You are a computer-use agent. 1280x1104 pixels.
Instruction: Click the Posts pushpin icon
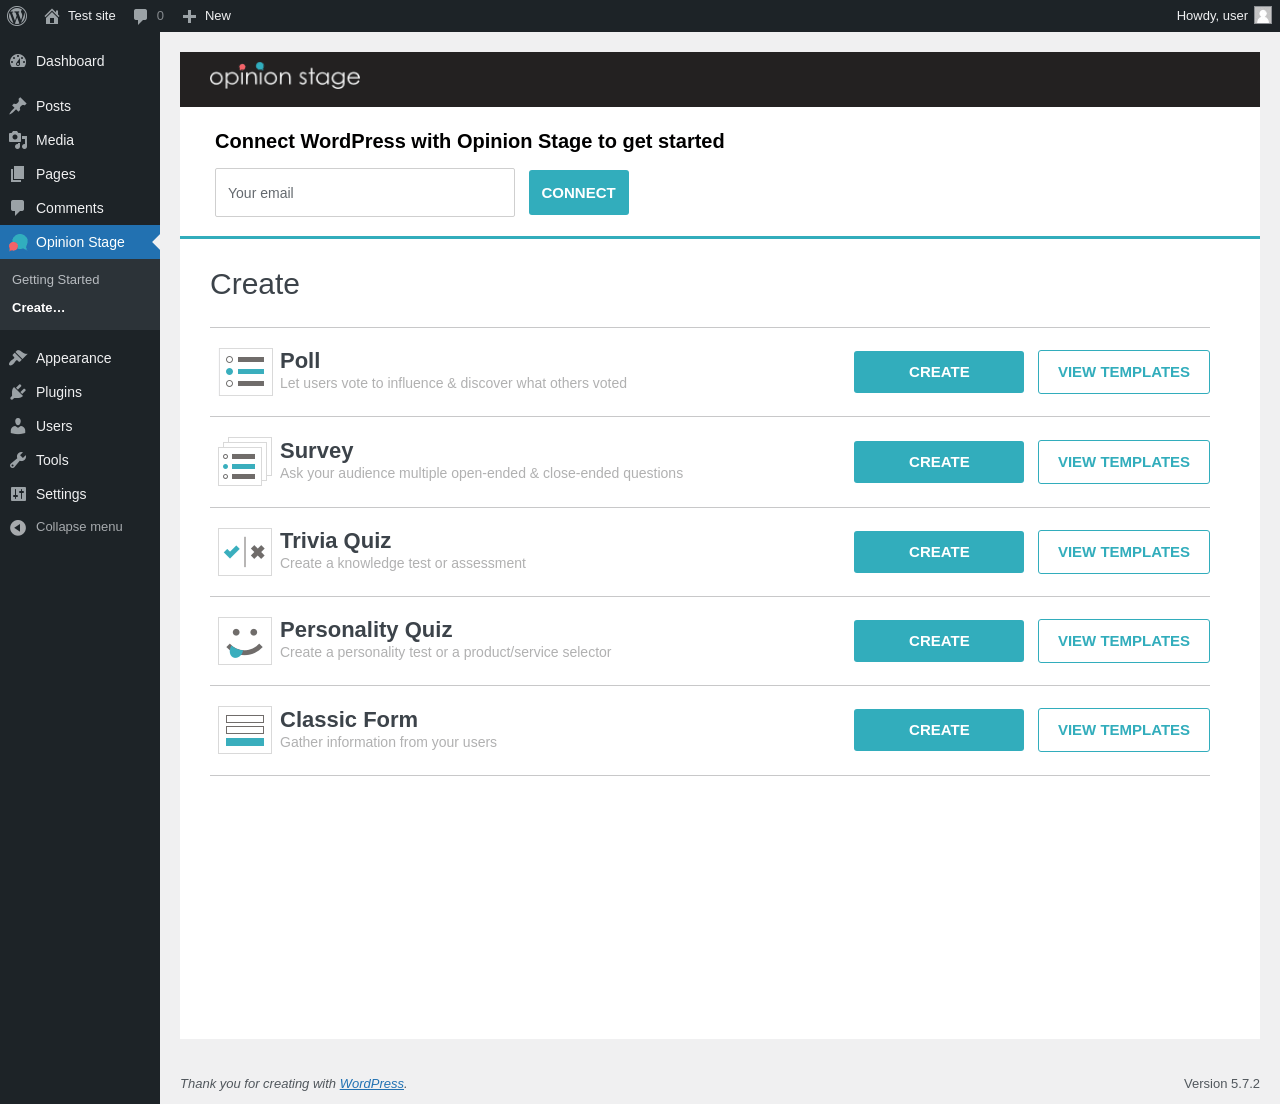[x=18, y=106]
